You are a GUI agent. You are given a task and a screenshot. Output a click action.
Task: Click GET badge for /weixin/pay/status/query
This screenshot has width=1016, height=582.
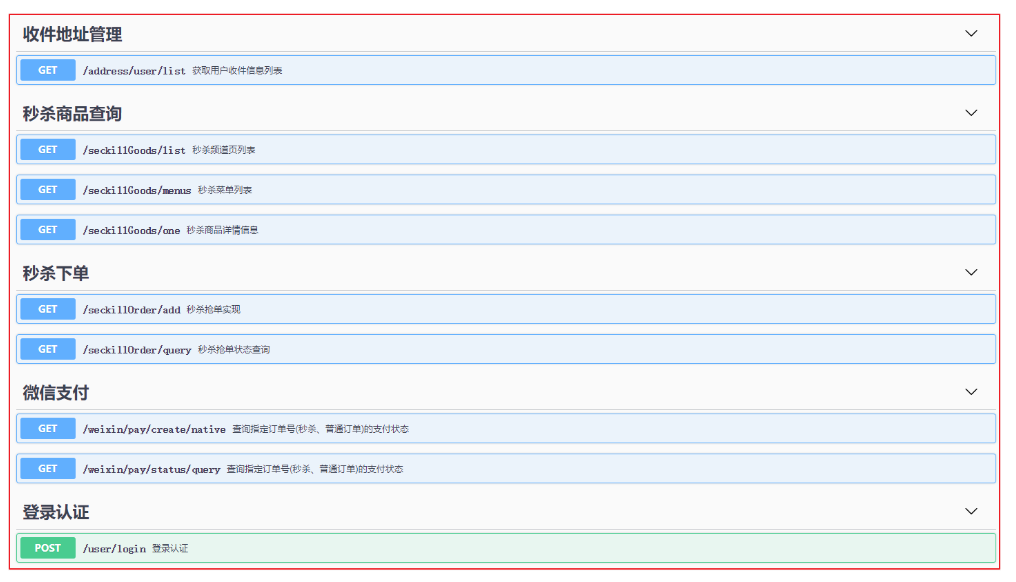click(x=48, y=469)
